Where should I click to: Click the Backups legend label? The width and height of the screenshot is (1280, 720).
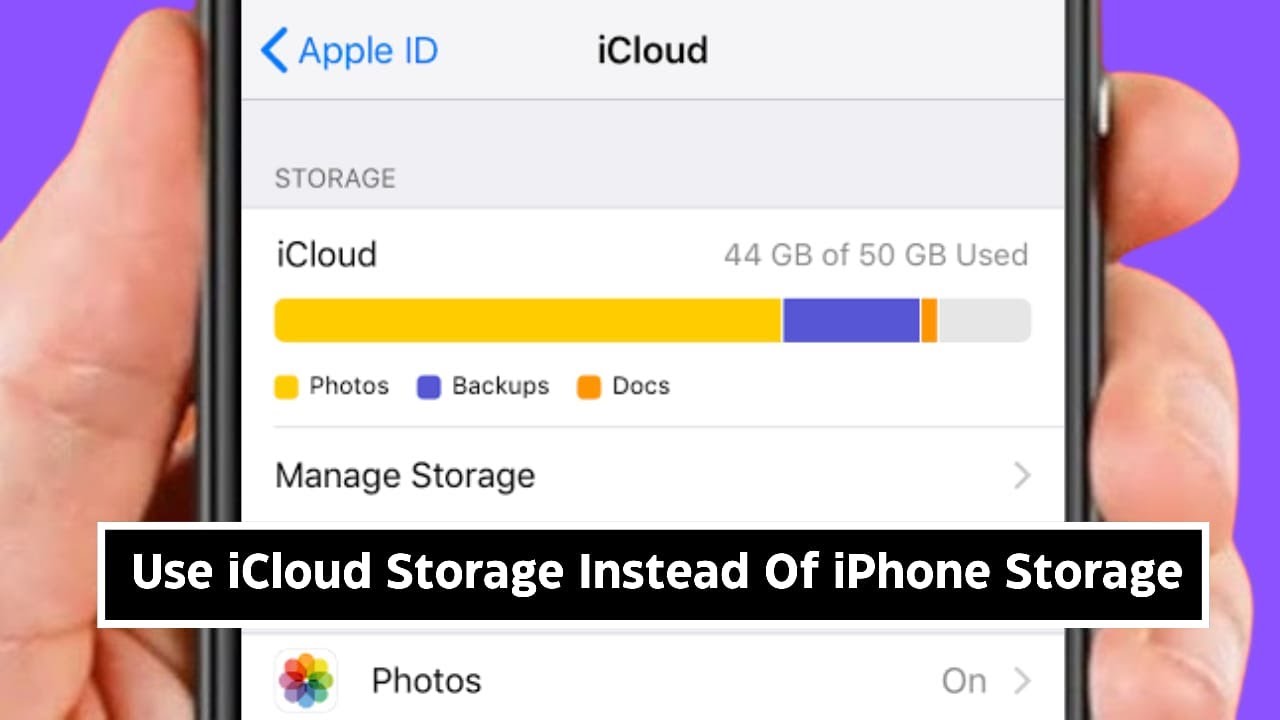click(x=500, y=386)
